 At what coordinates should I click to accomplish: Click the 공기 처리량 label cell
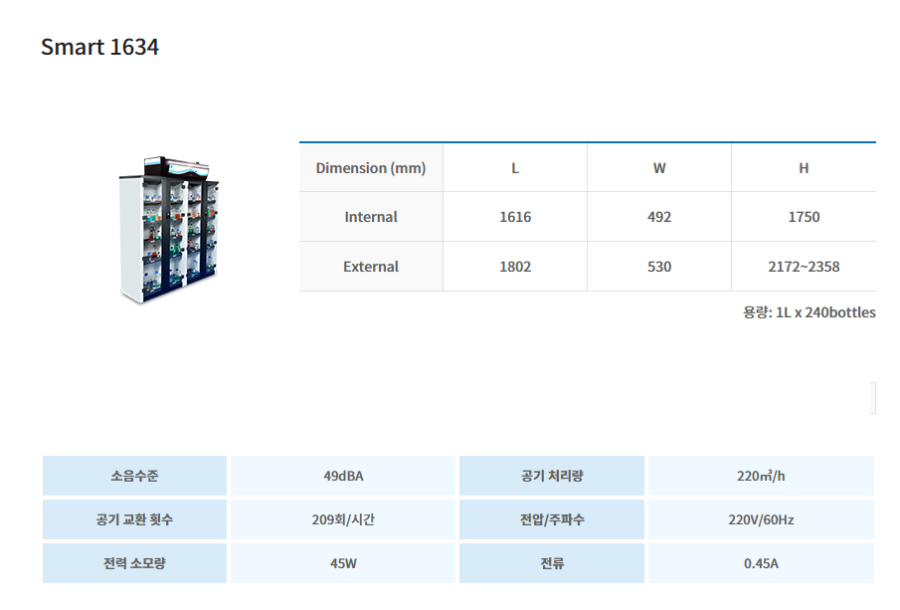tap(552, 476)
